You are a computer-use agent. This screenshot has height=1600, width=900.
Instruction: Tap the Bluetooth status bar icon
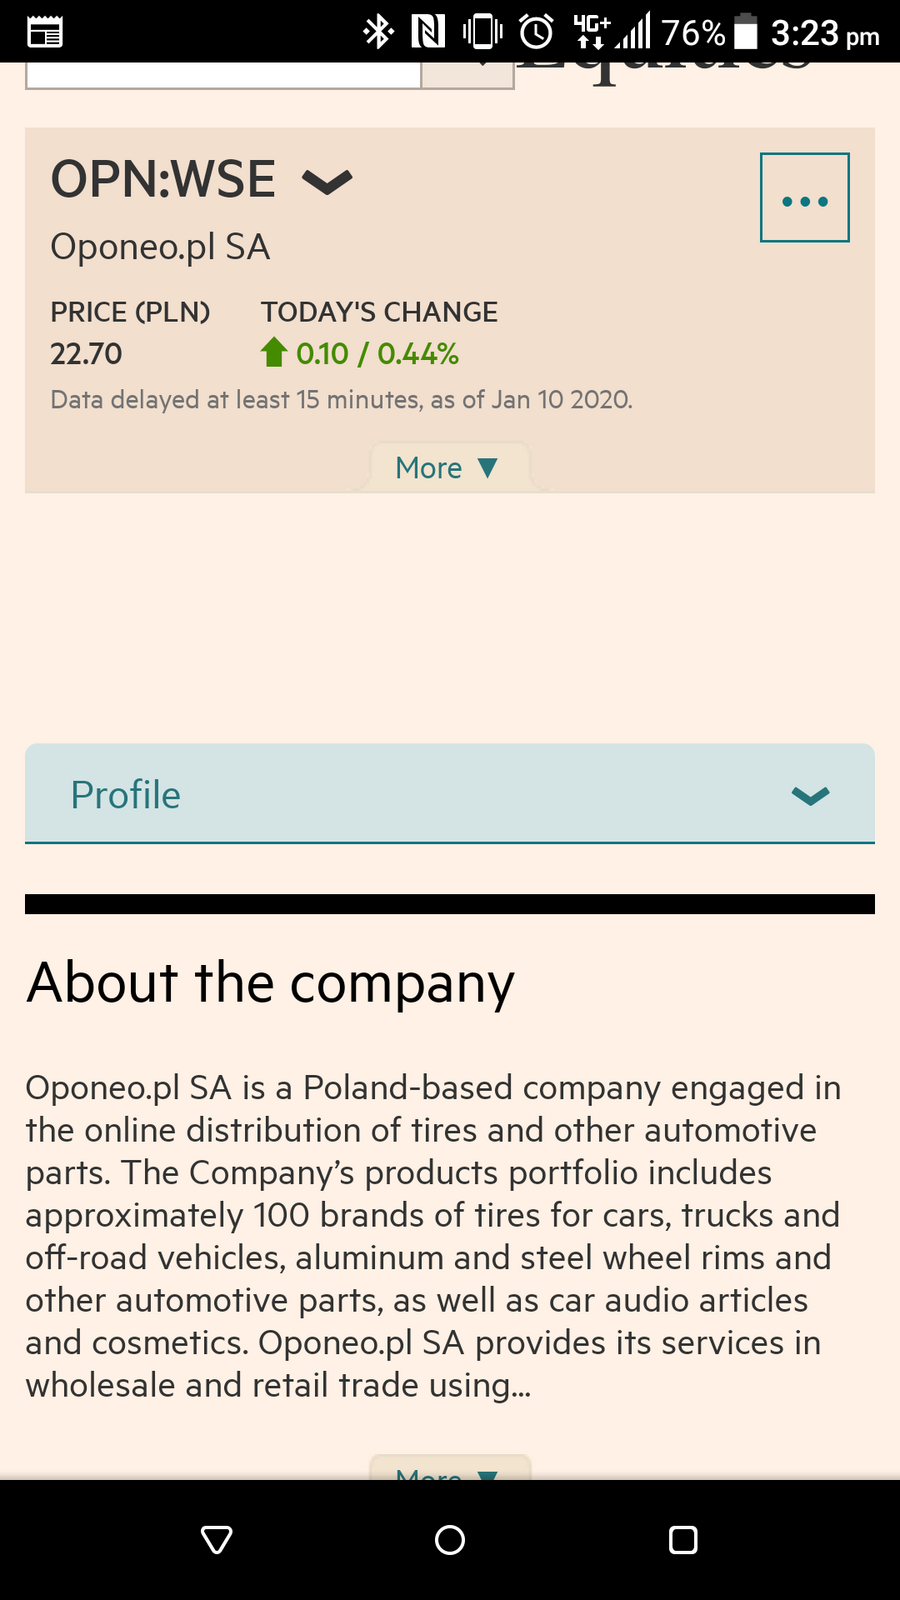(378, 32)
